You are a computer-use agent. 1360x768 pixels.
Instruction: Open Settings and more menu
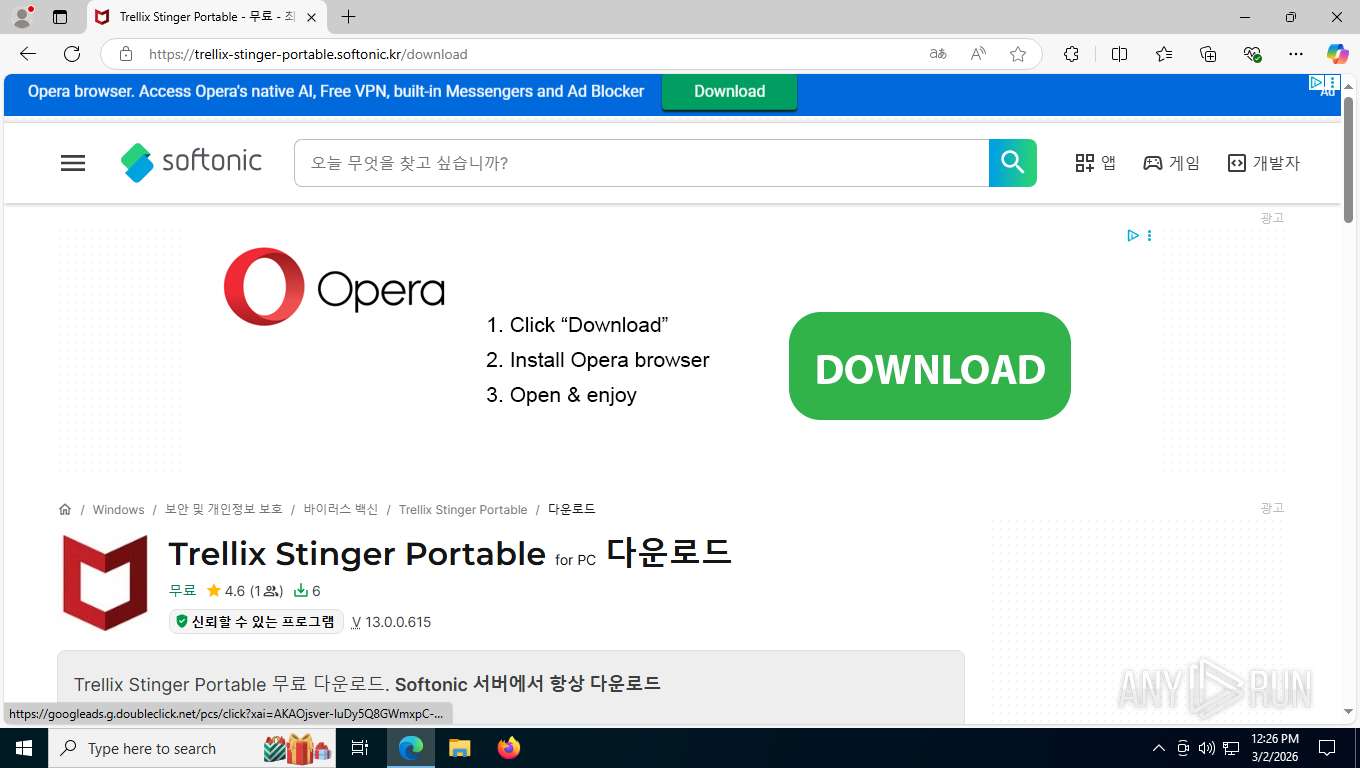point(1296,54)
